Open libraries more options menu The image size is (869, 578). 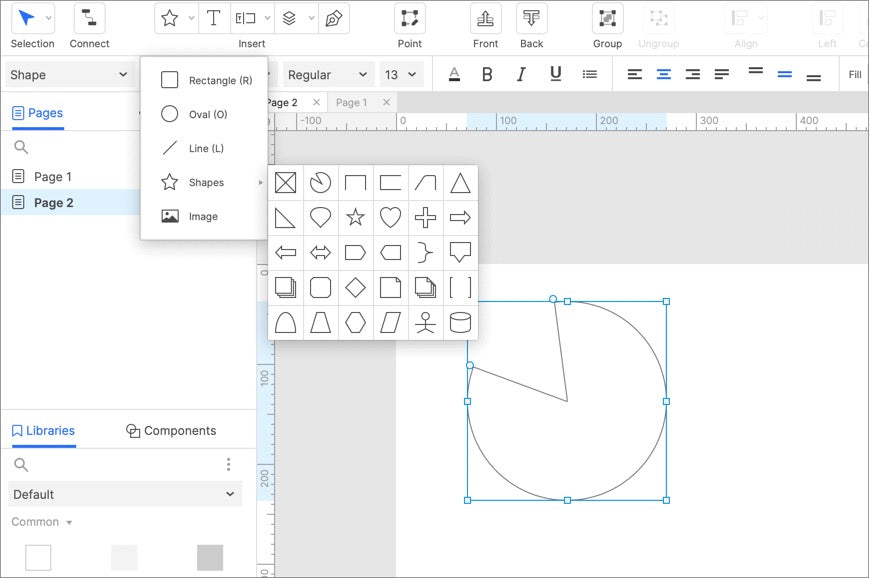[x=228, y=464]
